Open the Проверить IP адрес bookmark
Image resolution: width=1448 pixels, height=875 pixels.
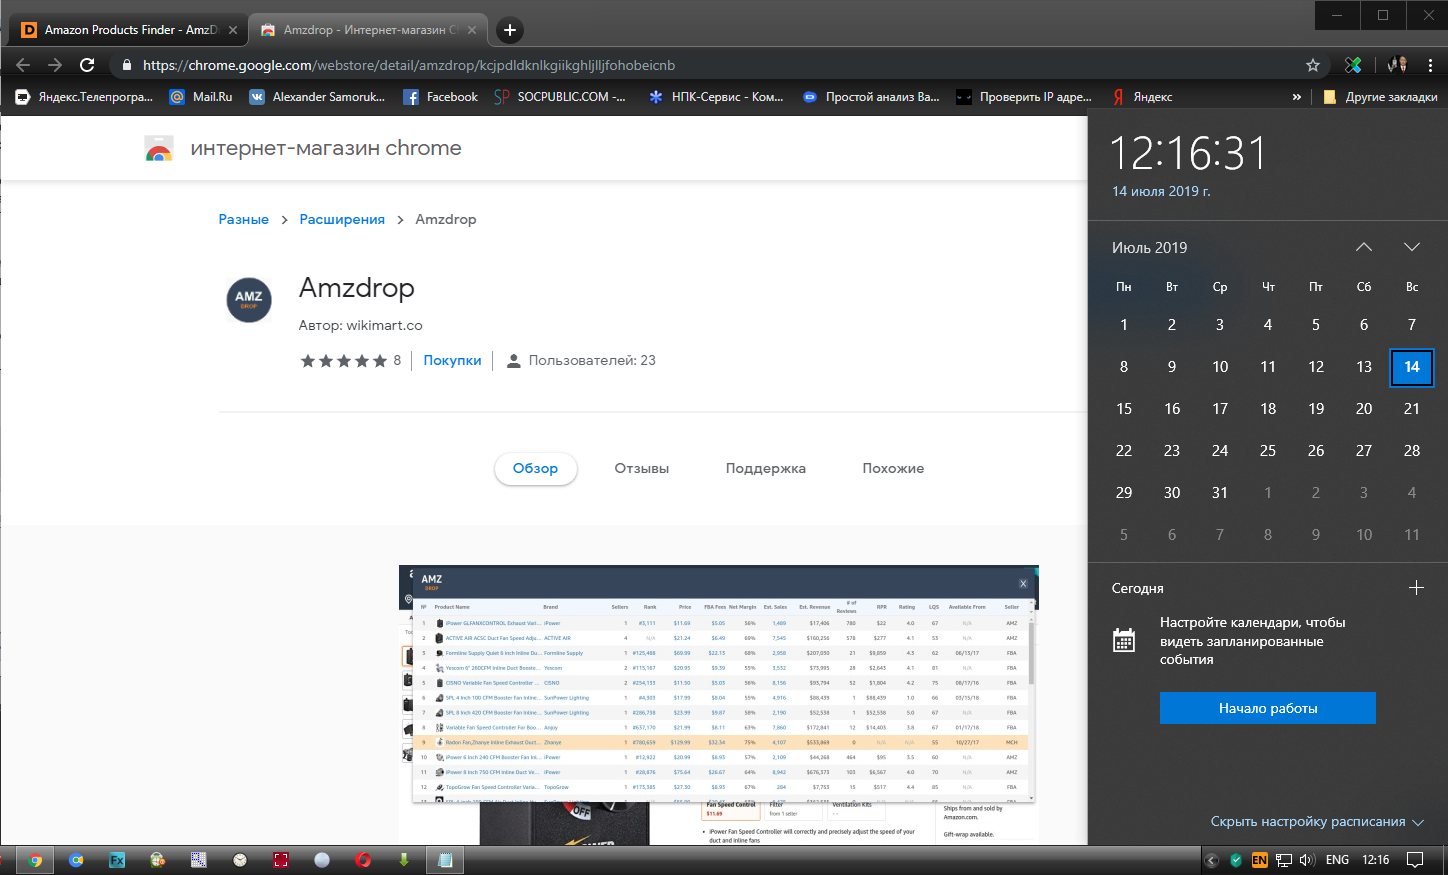(1024, 97)
